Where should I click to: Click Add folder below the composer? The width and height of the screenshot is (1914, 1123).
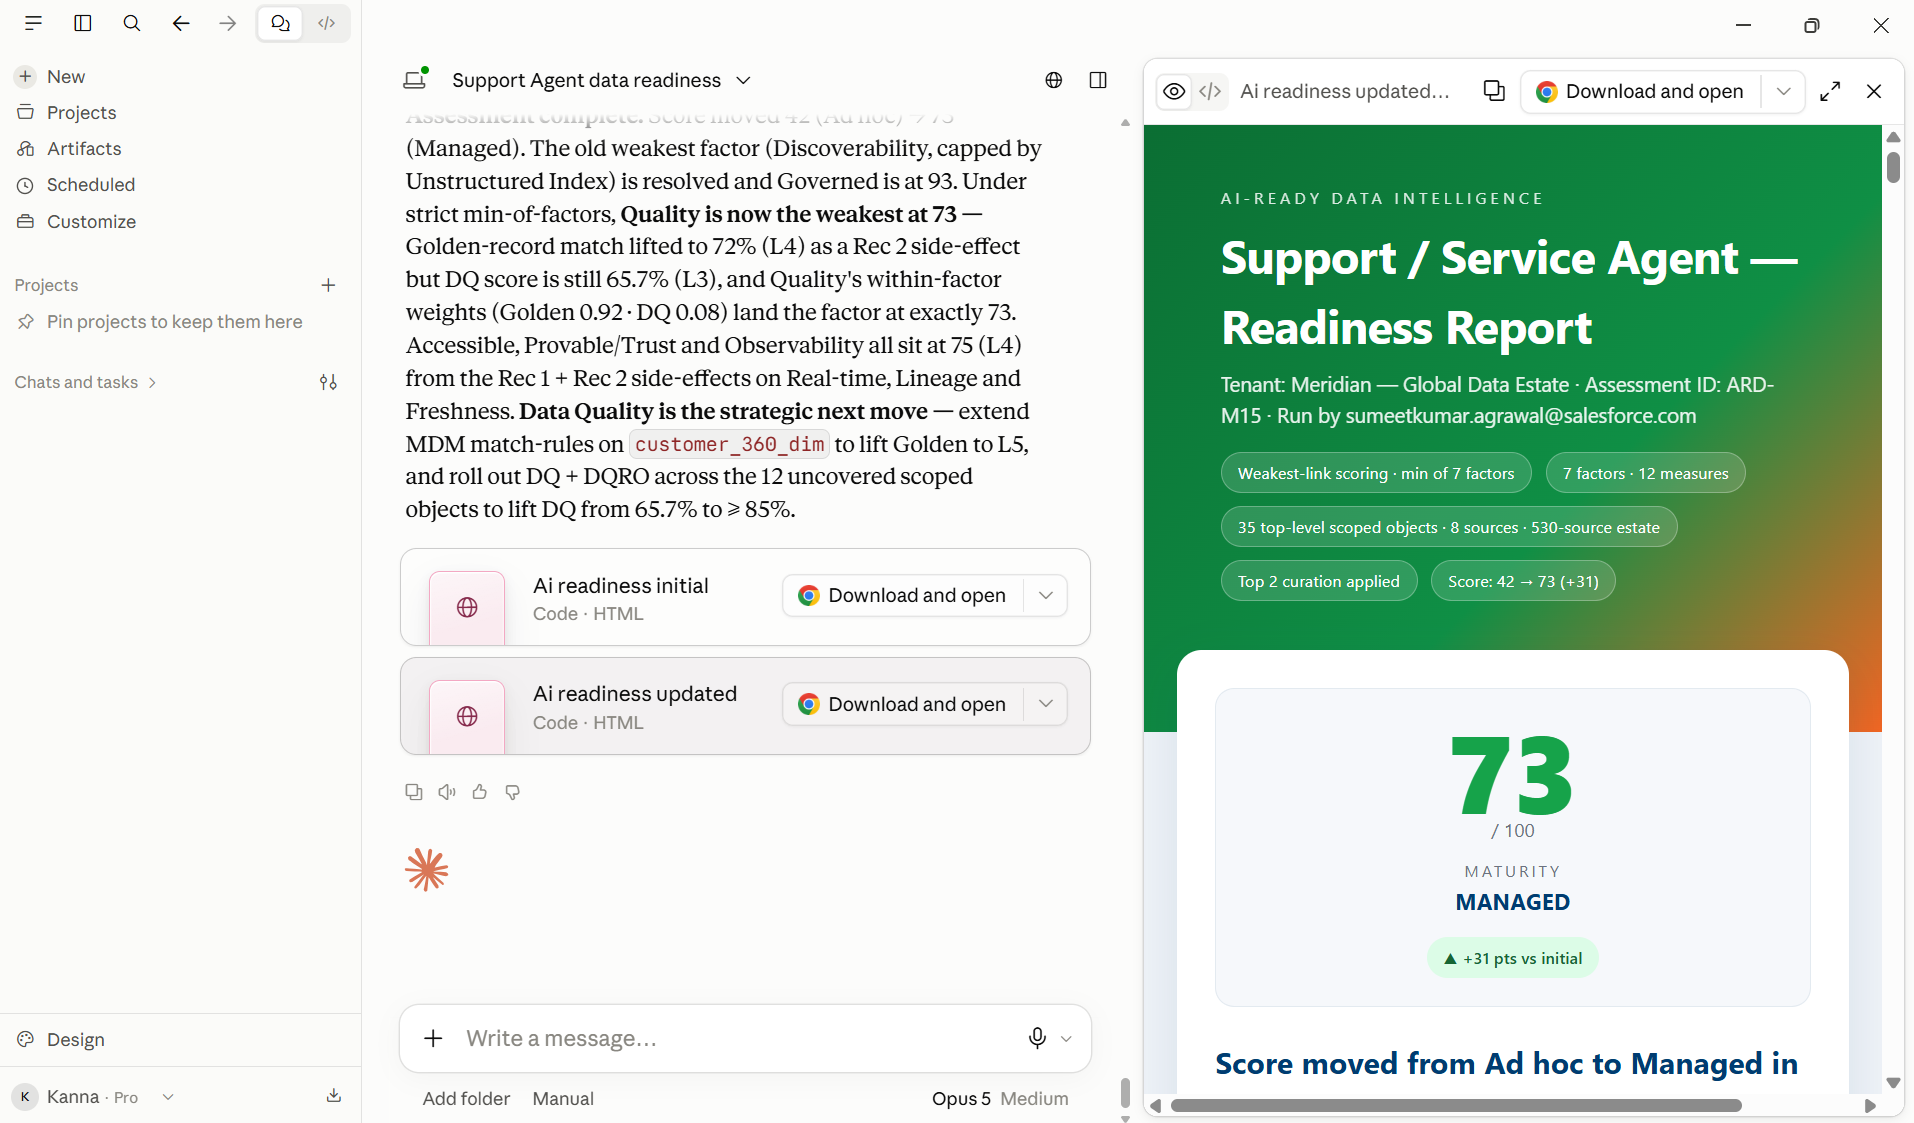[x=466, y=1098]
